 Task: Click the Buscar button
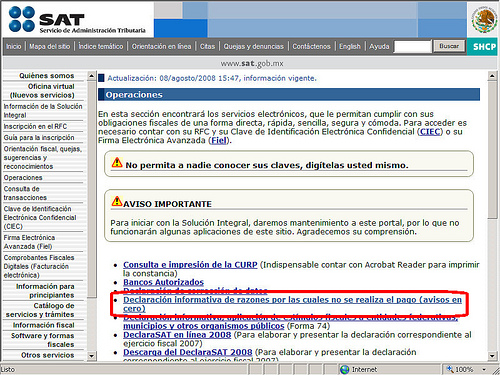(x=449, y=46)
